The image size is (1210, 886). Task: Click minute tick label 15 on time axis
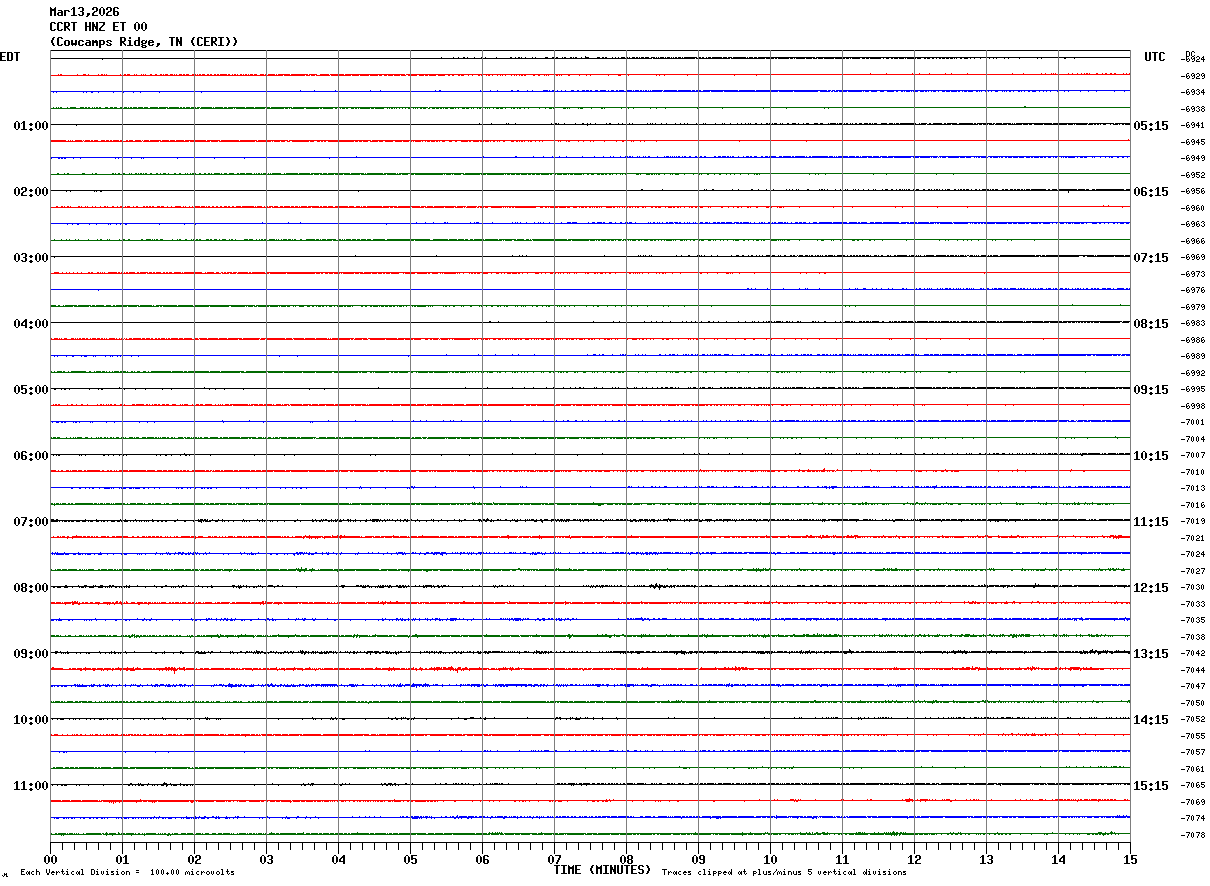coord(1130,859)
